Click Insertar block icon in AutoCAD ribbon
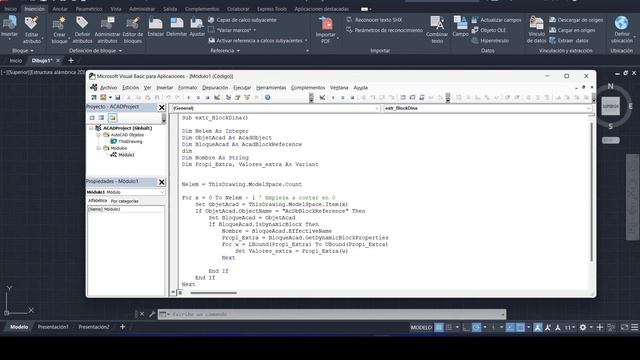Screen dimensions: 640x360 coord(9,23)
